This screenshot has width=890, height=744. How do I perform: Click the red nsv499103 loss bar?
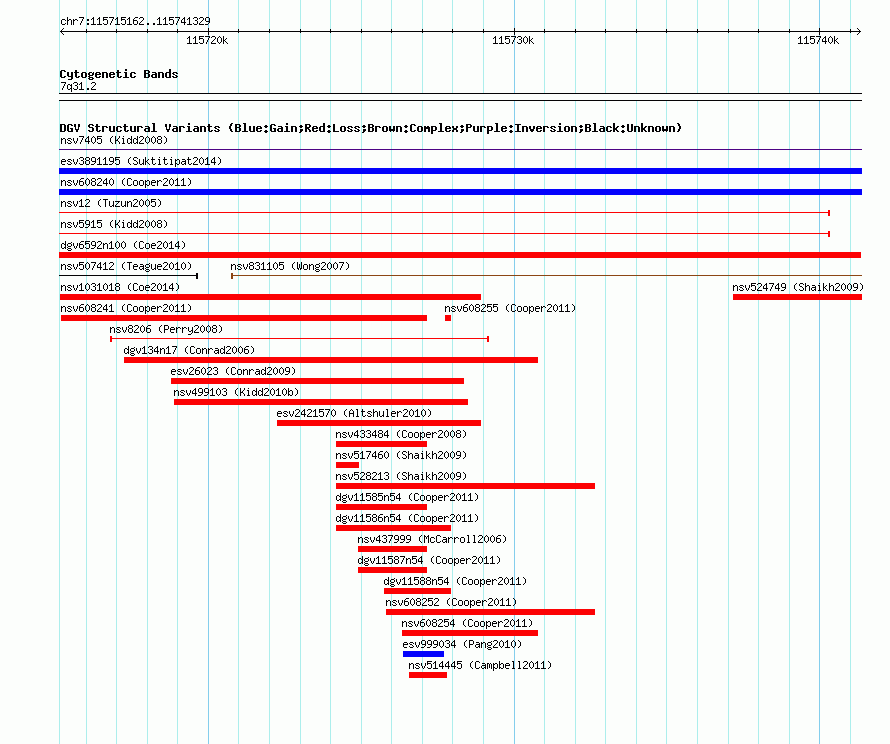[x=321, y=402]
